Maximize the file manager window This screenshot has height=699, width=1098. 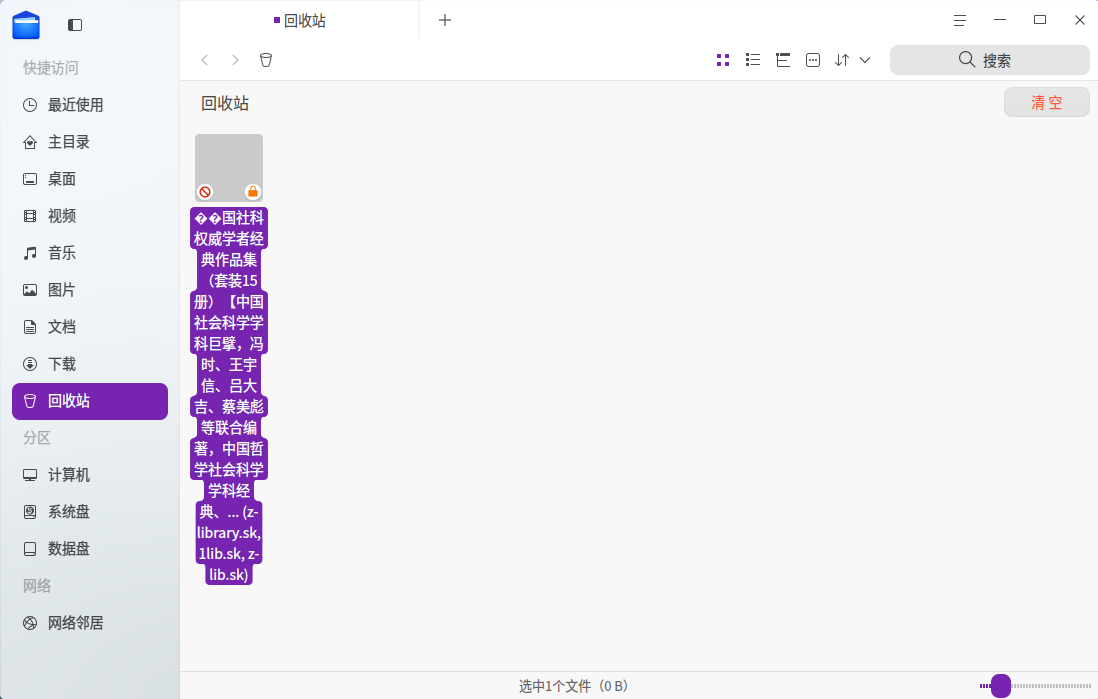tap(1040, 20)
